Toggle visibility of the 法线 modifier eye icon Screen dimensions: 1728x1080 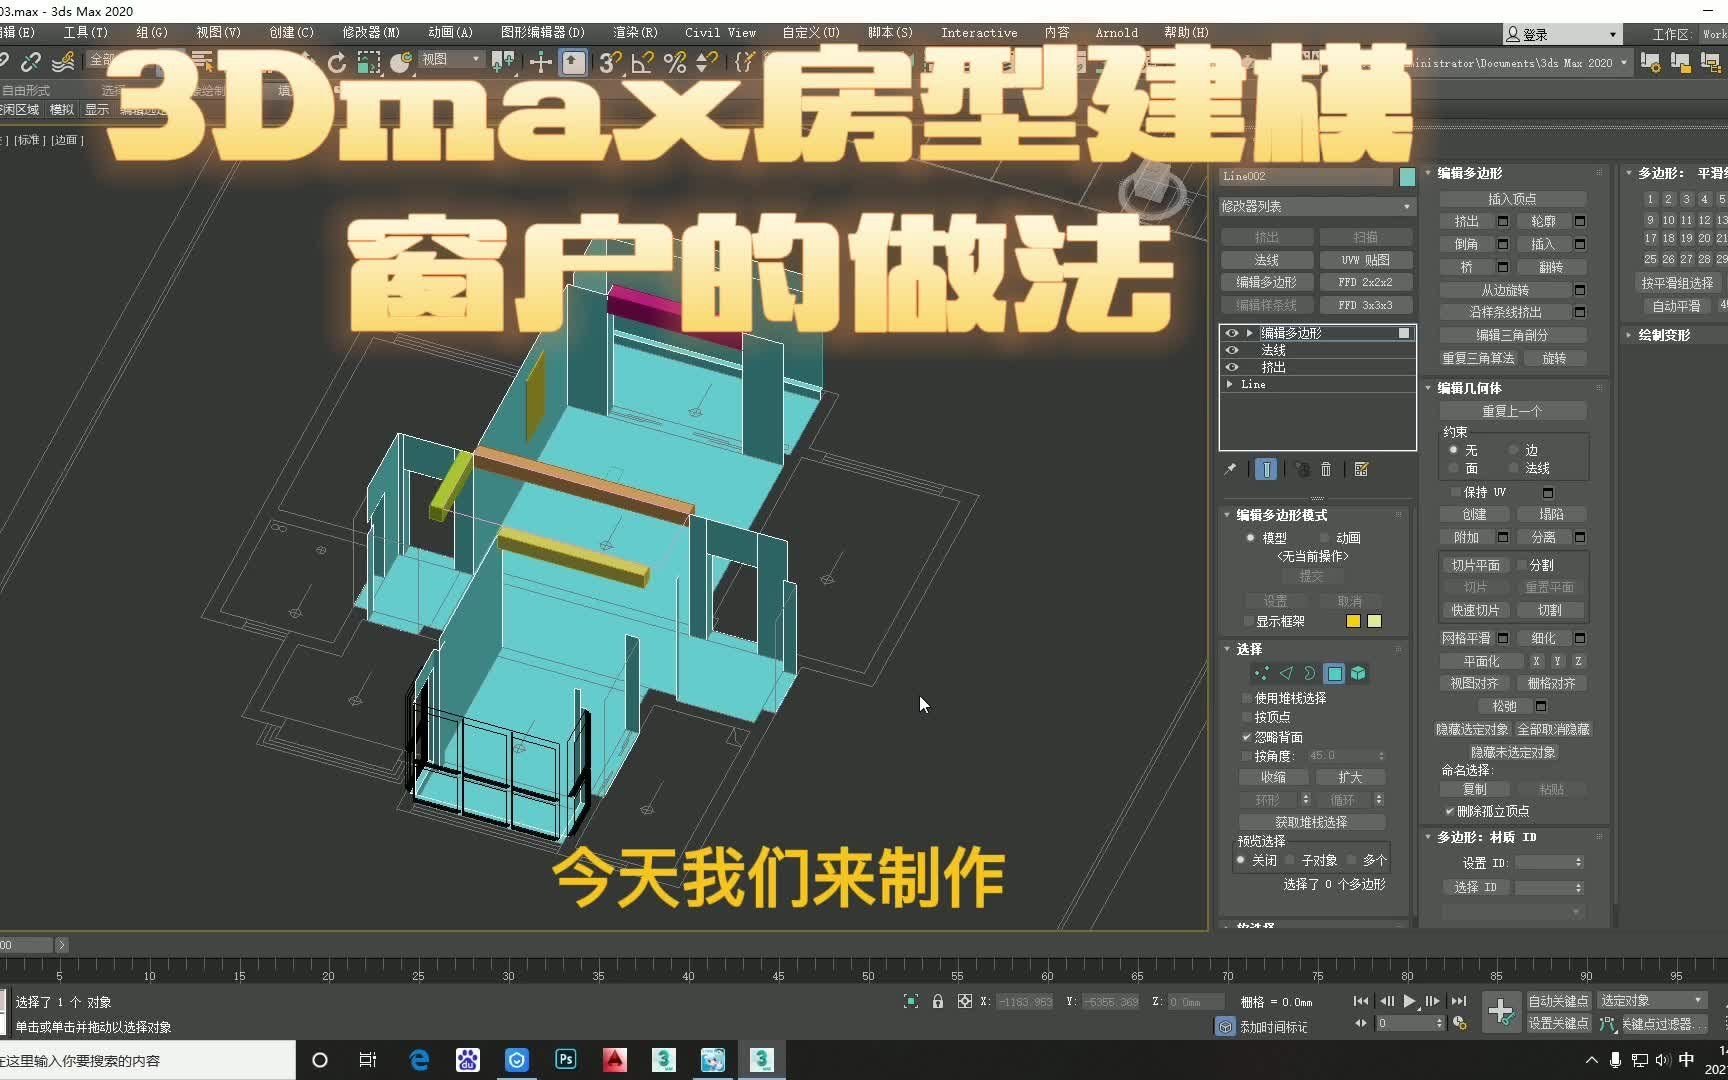pos(1232,350)
